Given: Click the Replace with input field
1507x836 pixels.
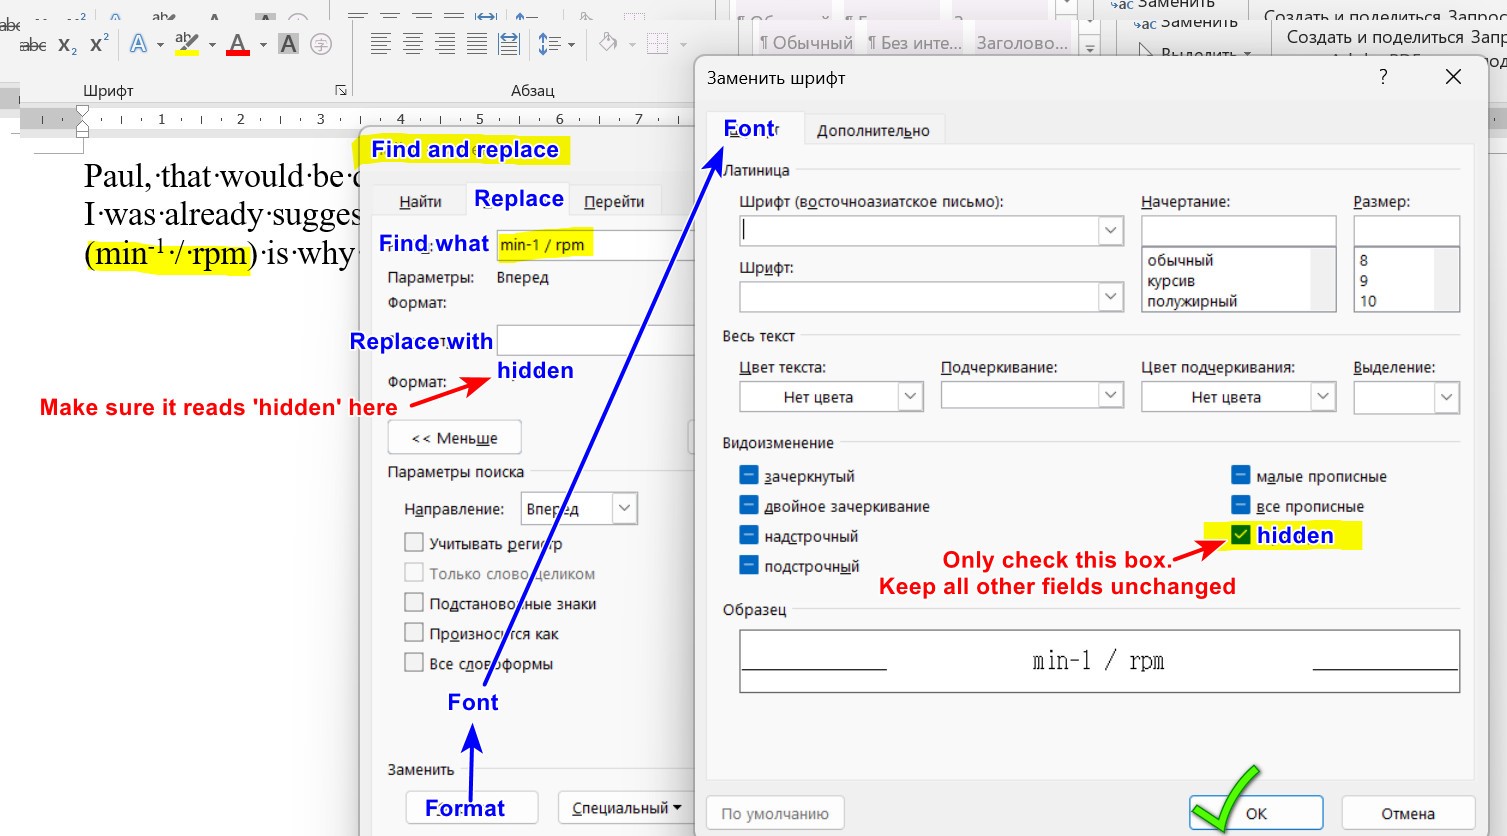Looking at the screenshot, I should [x=595, y=340].
